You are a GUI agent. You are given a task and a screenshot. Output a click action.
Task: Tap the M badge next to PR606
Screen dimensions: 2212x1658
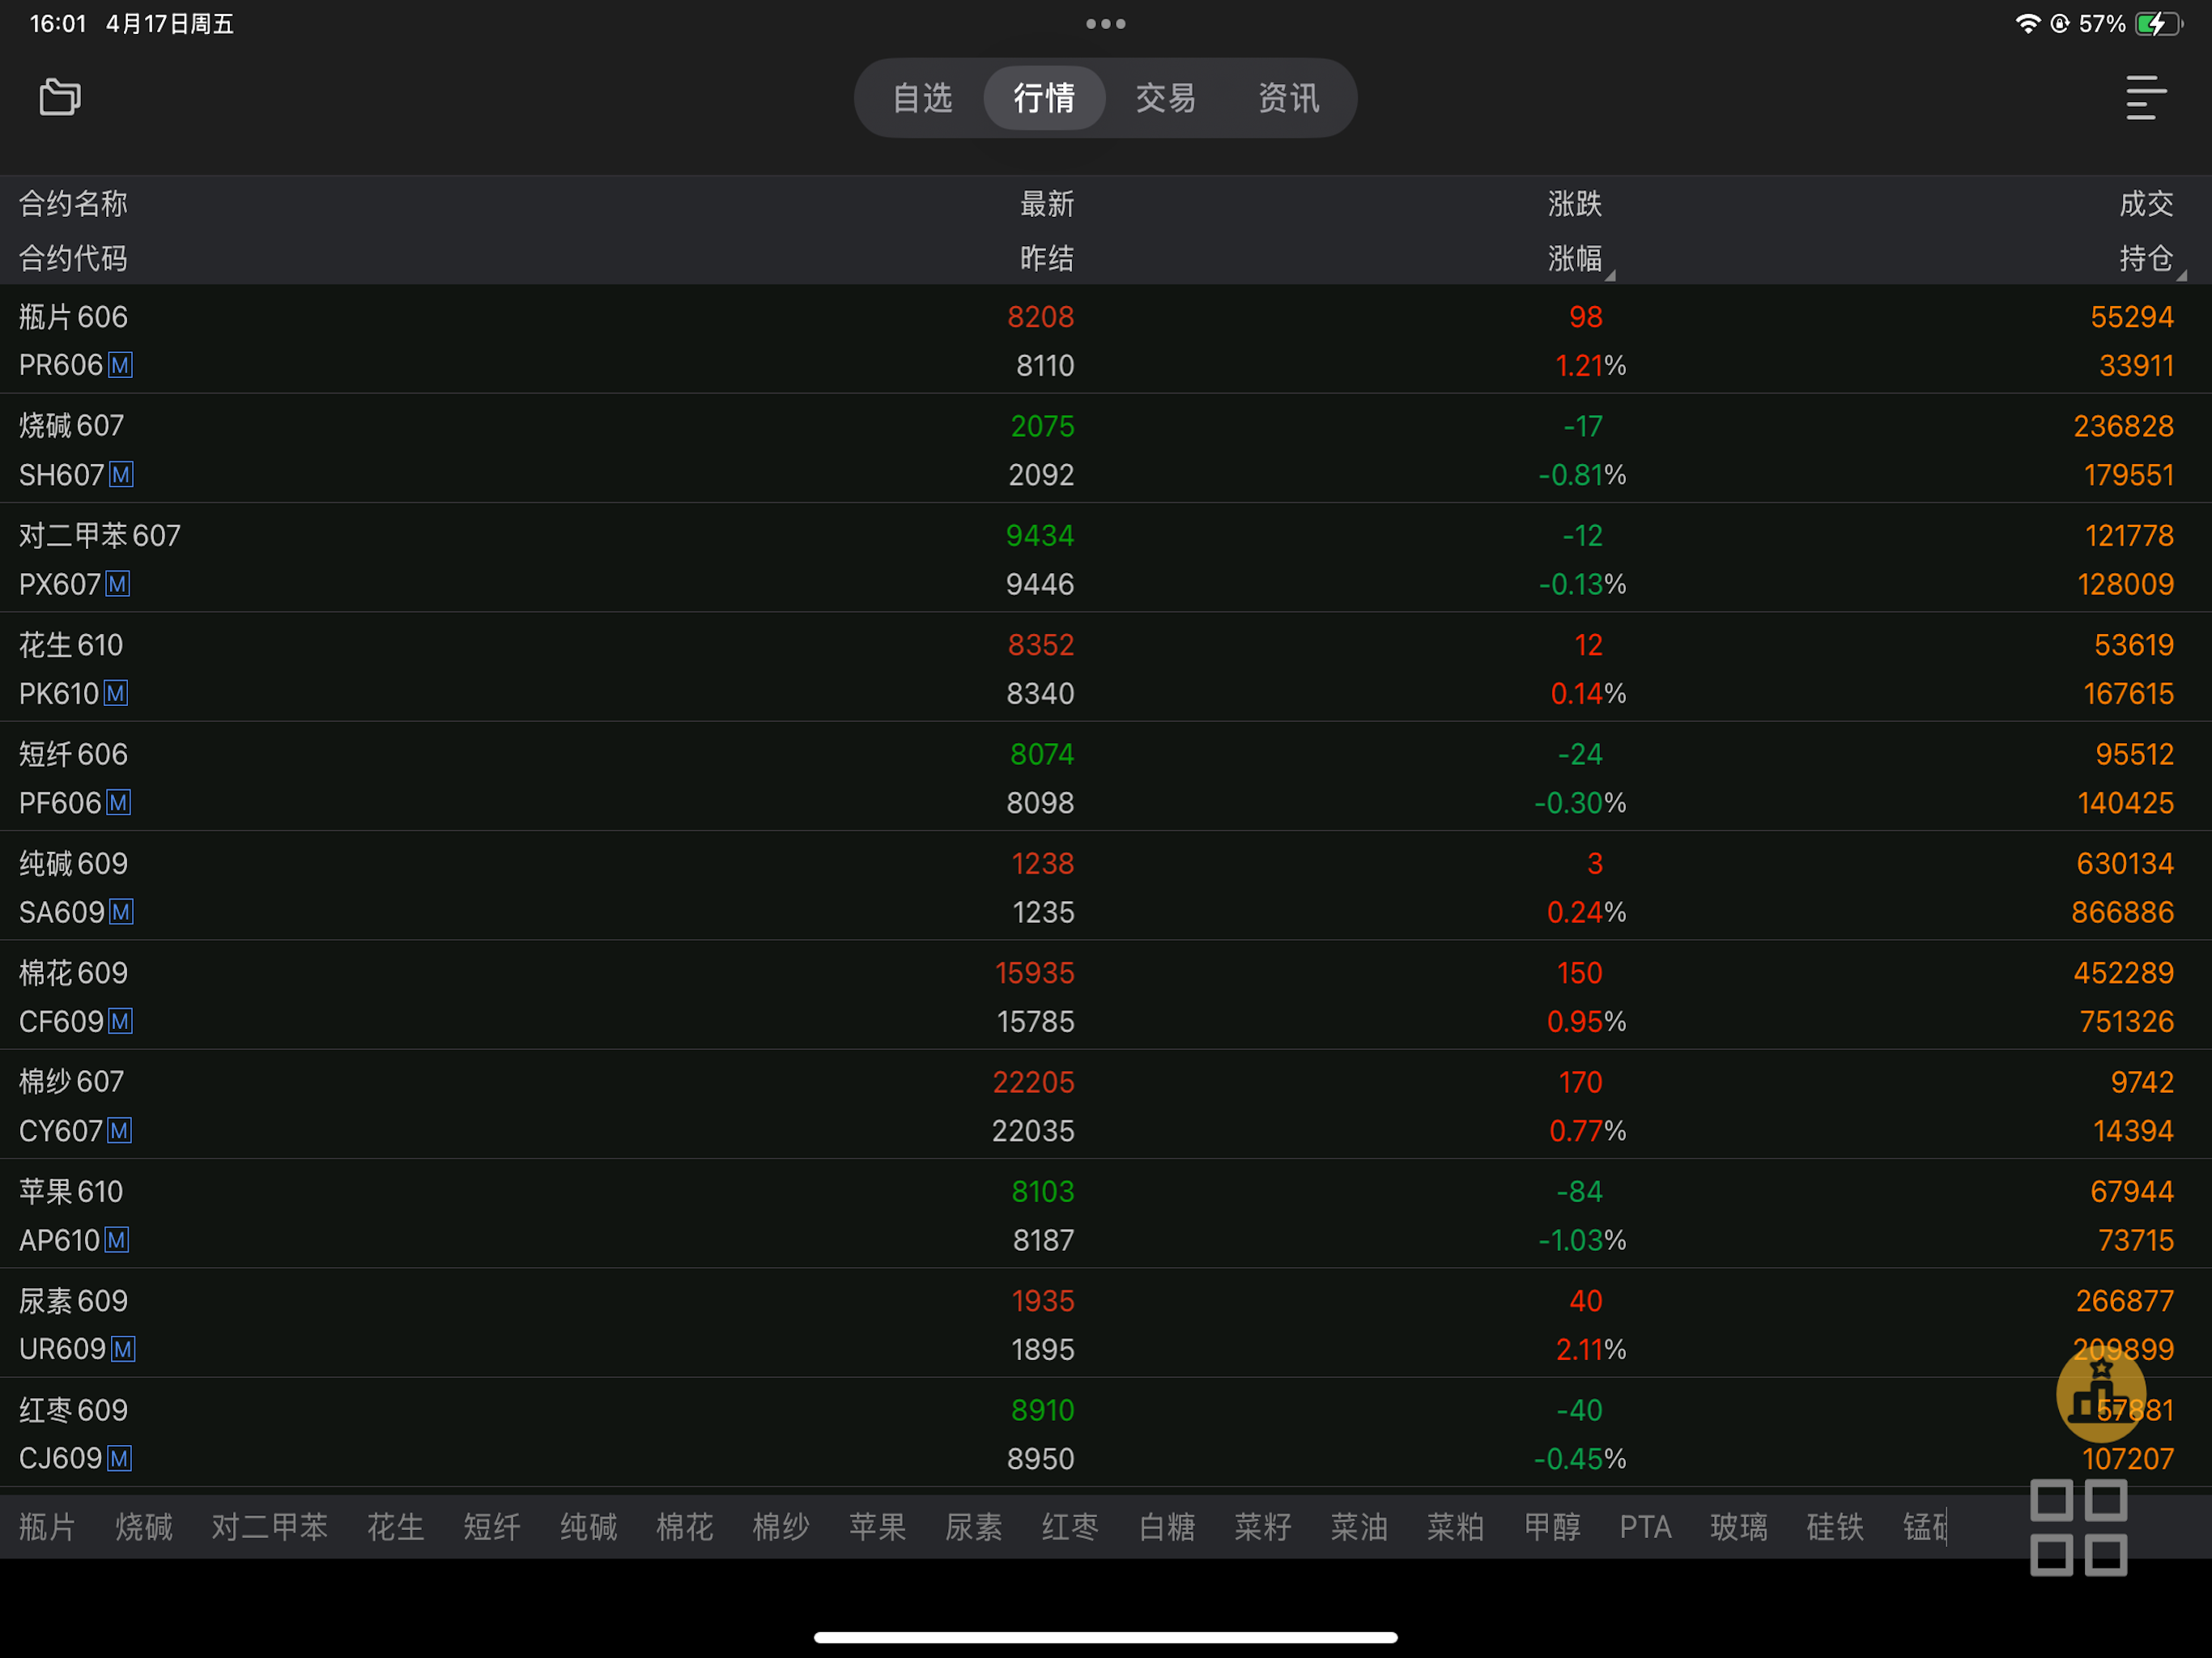click(x=120, y=365)
